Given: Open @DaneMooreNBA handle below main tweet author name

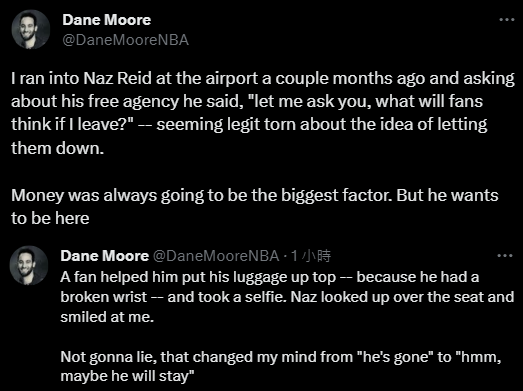Looking at the screenshot, I should 125,40.
